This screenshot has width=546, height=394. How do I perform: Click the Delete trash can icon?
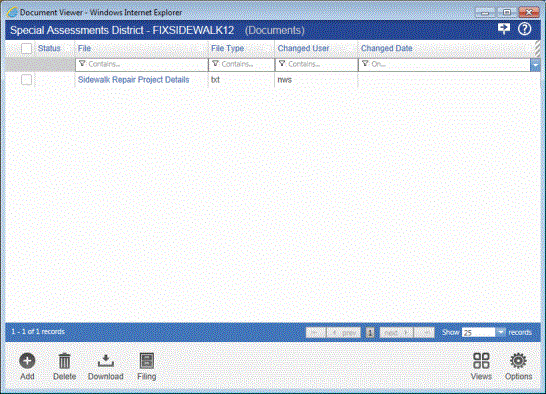pyautogui.click(x=64, y=361)
